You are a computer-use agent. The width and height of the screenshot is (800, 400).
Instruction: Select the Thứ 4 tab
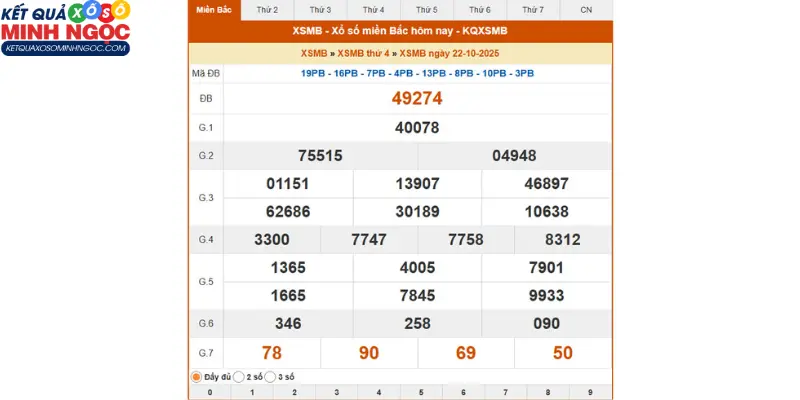point(373,10)
